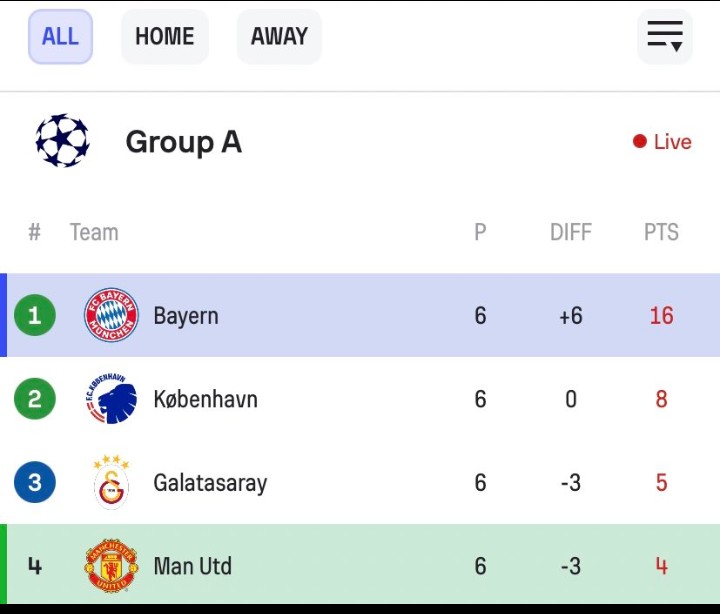Click the Galatasaray club crest
This screenshot has width=720, height=614.
pos(111,483)
